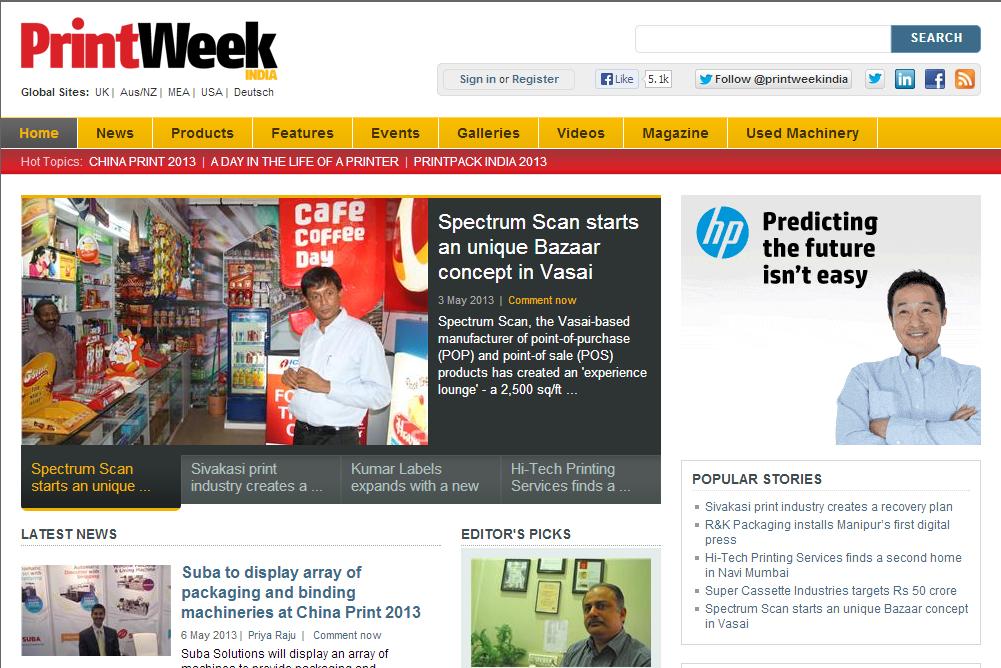Viewport: 1001px width, 668px height.
Task: Click the Suba article thumbnail image
Action: point(96,610)
